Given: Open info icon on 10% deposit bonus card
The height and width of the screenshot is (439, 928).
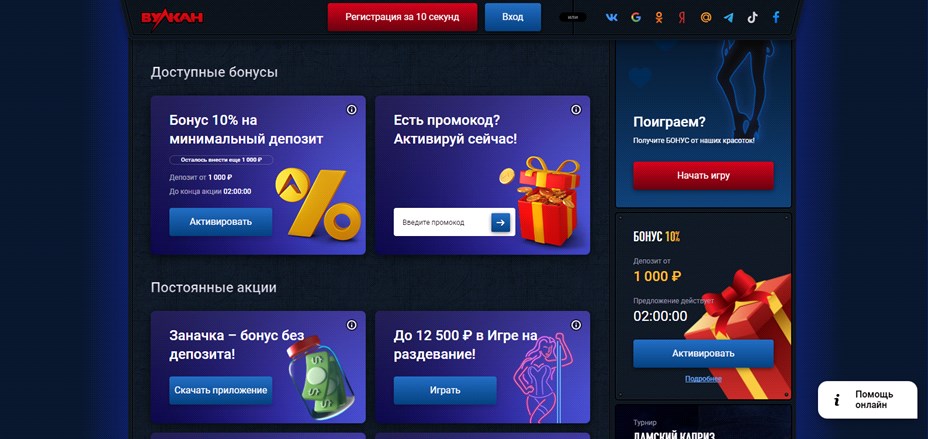Looking at the screenshot, I should 352,109.
